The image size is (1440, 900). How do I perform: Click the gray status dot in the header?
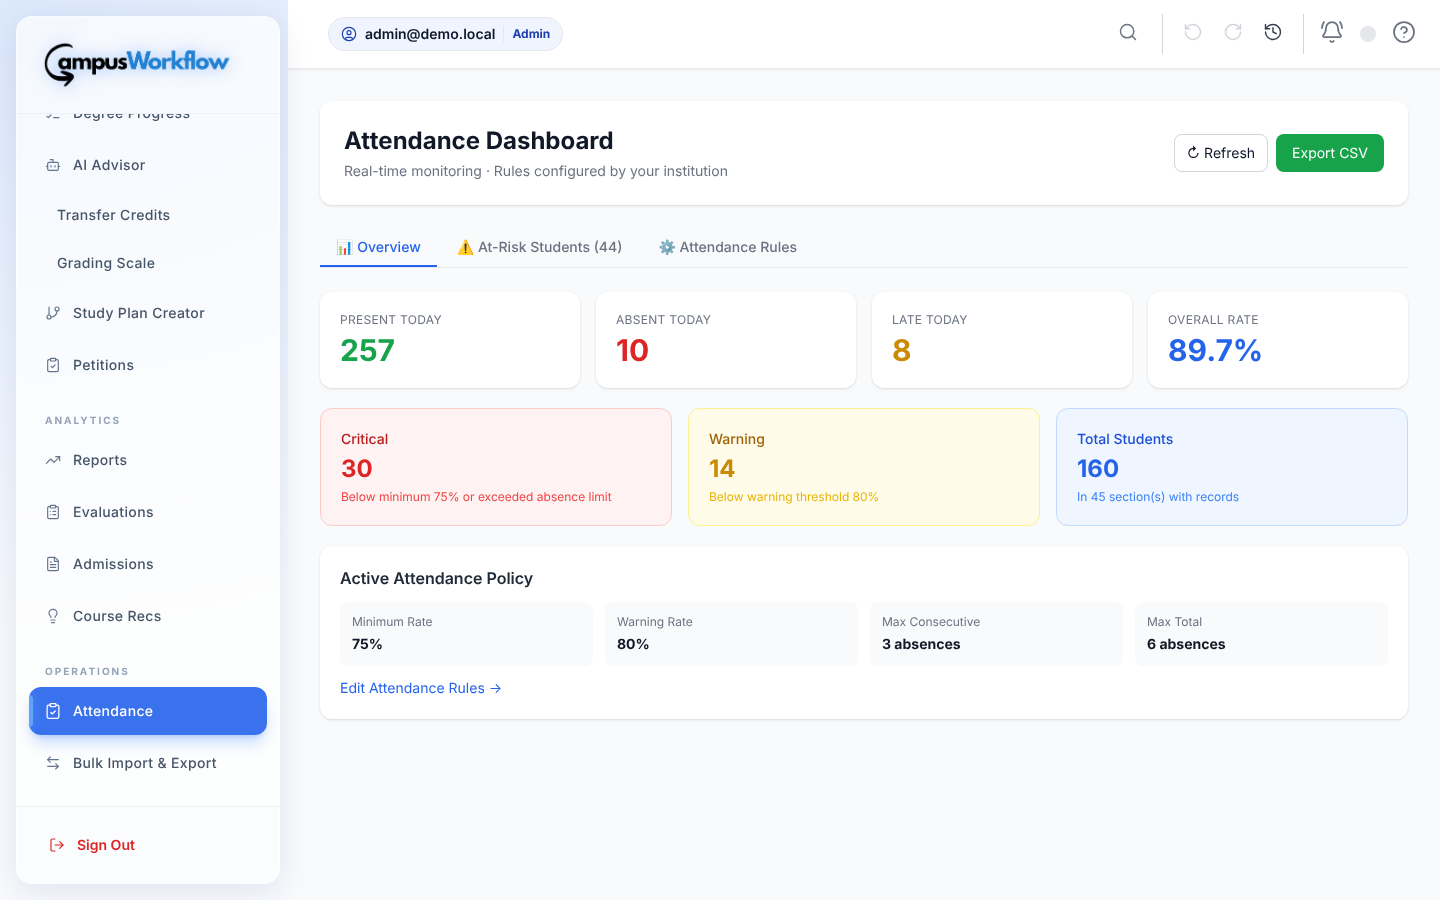click(x=1368, y=34)
